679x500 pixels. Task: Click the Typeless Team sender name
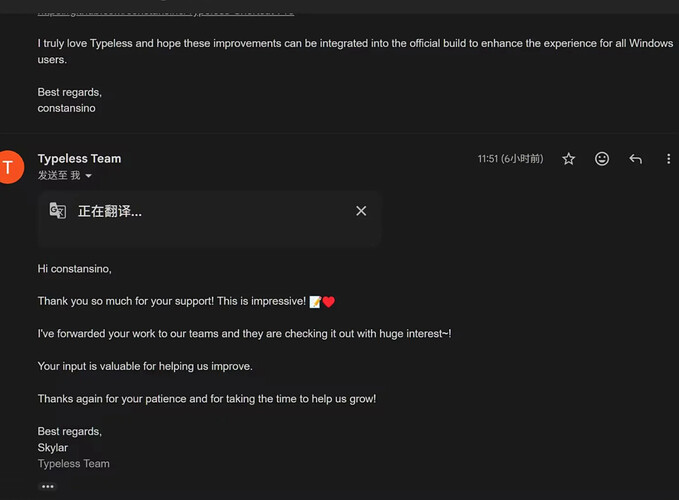[79, 158]
